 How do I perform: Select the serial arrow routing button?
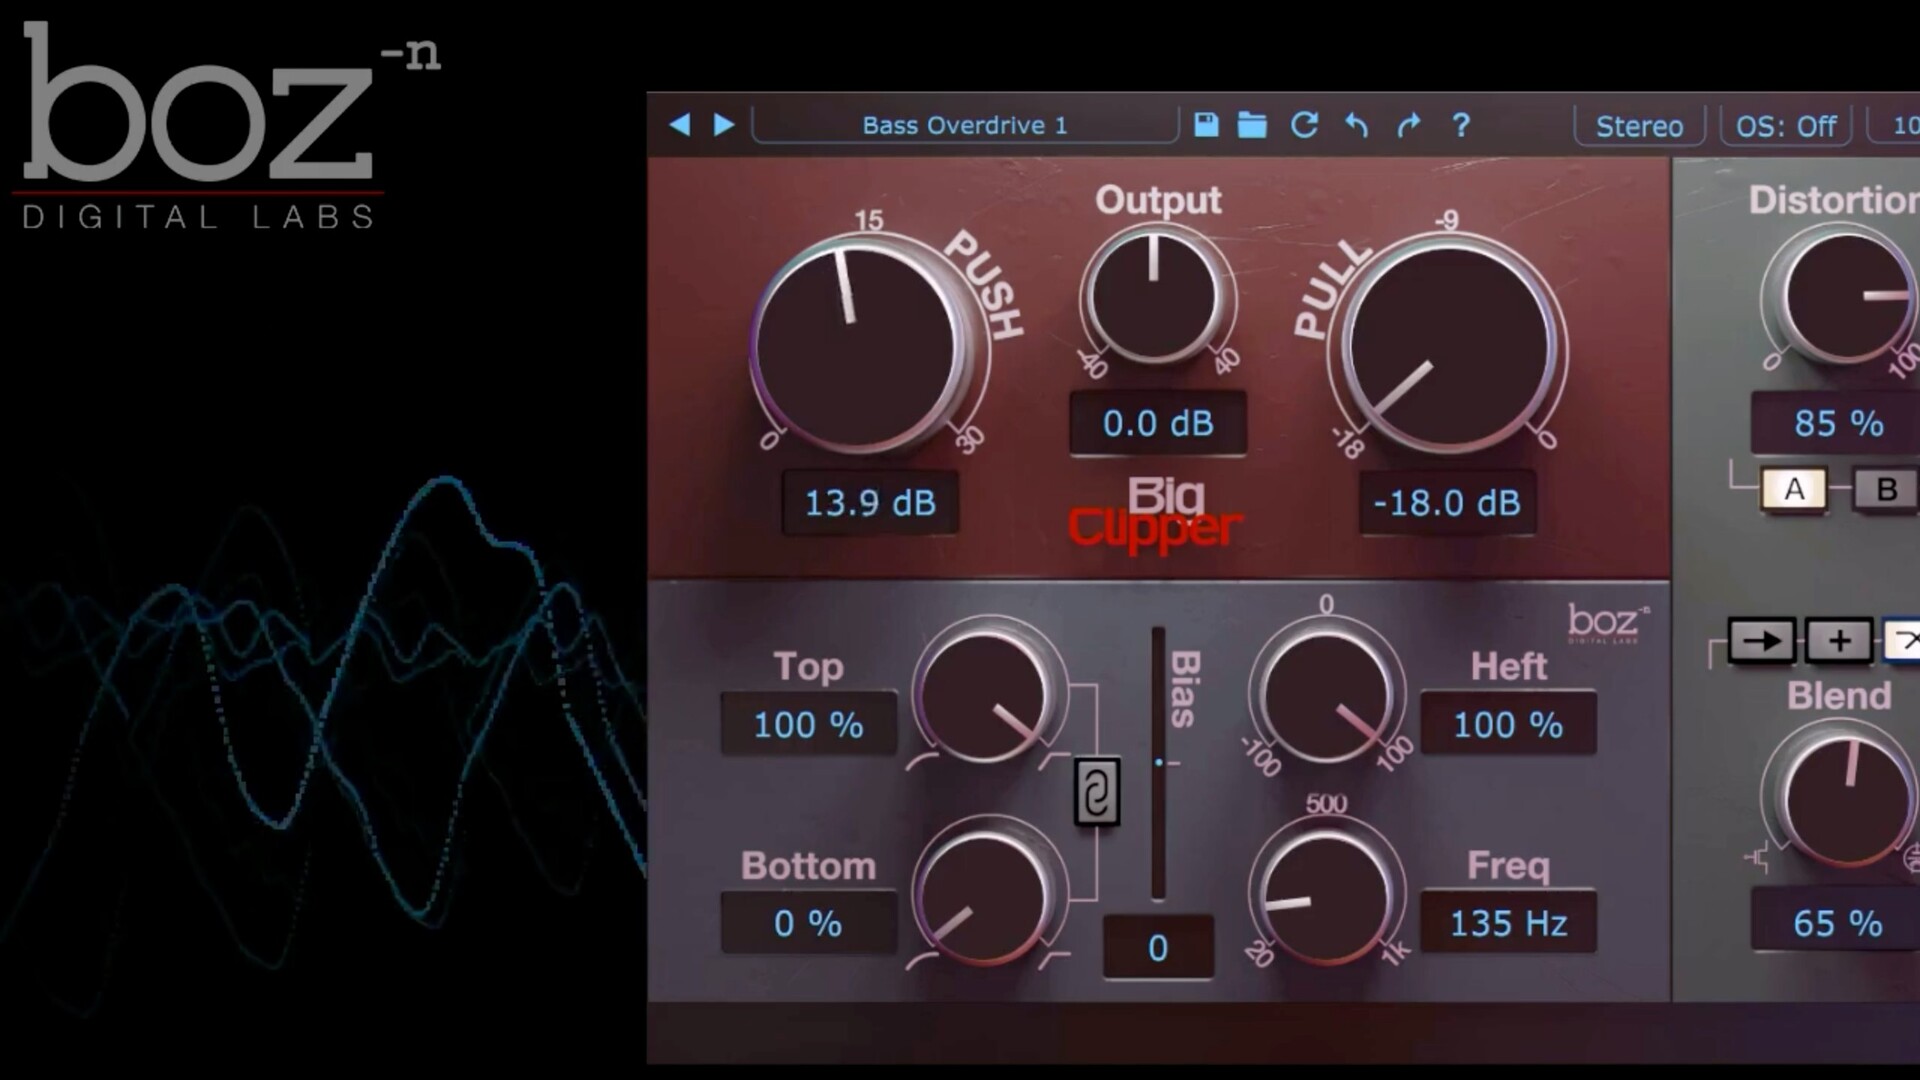[x=1761, y=641]
